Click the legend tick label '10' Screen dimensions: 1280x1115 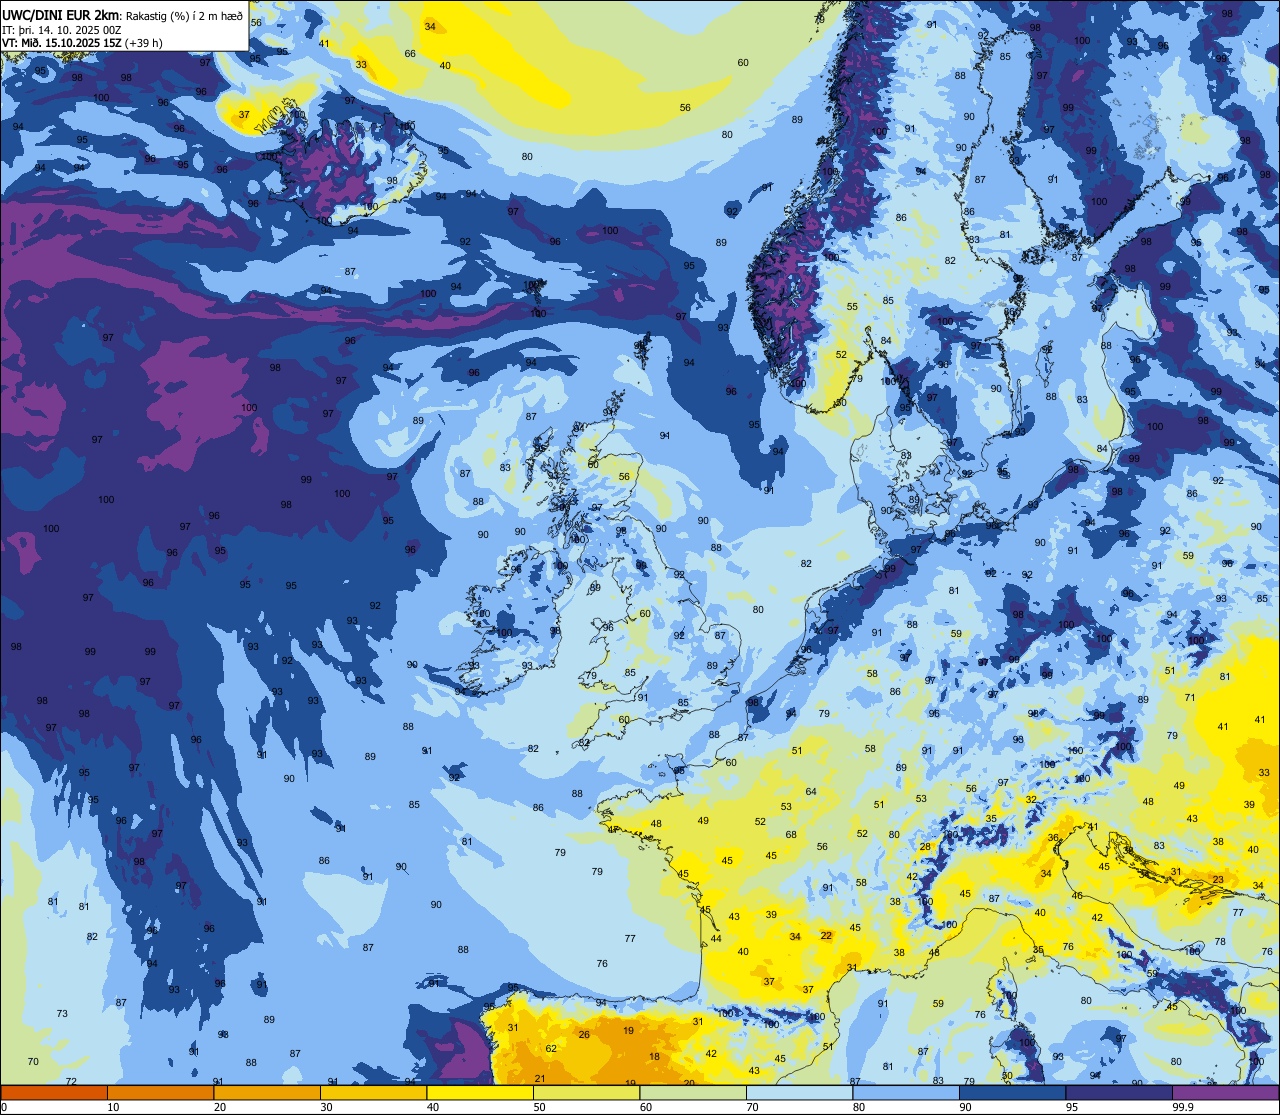coord(113,1107)
